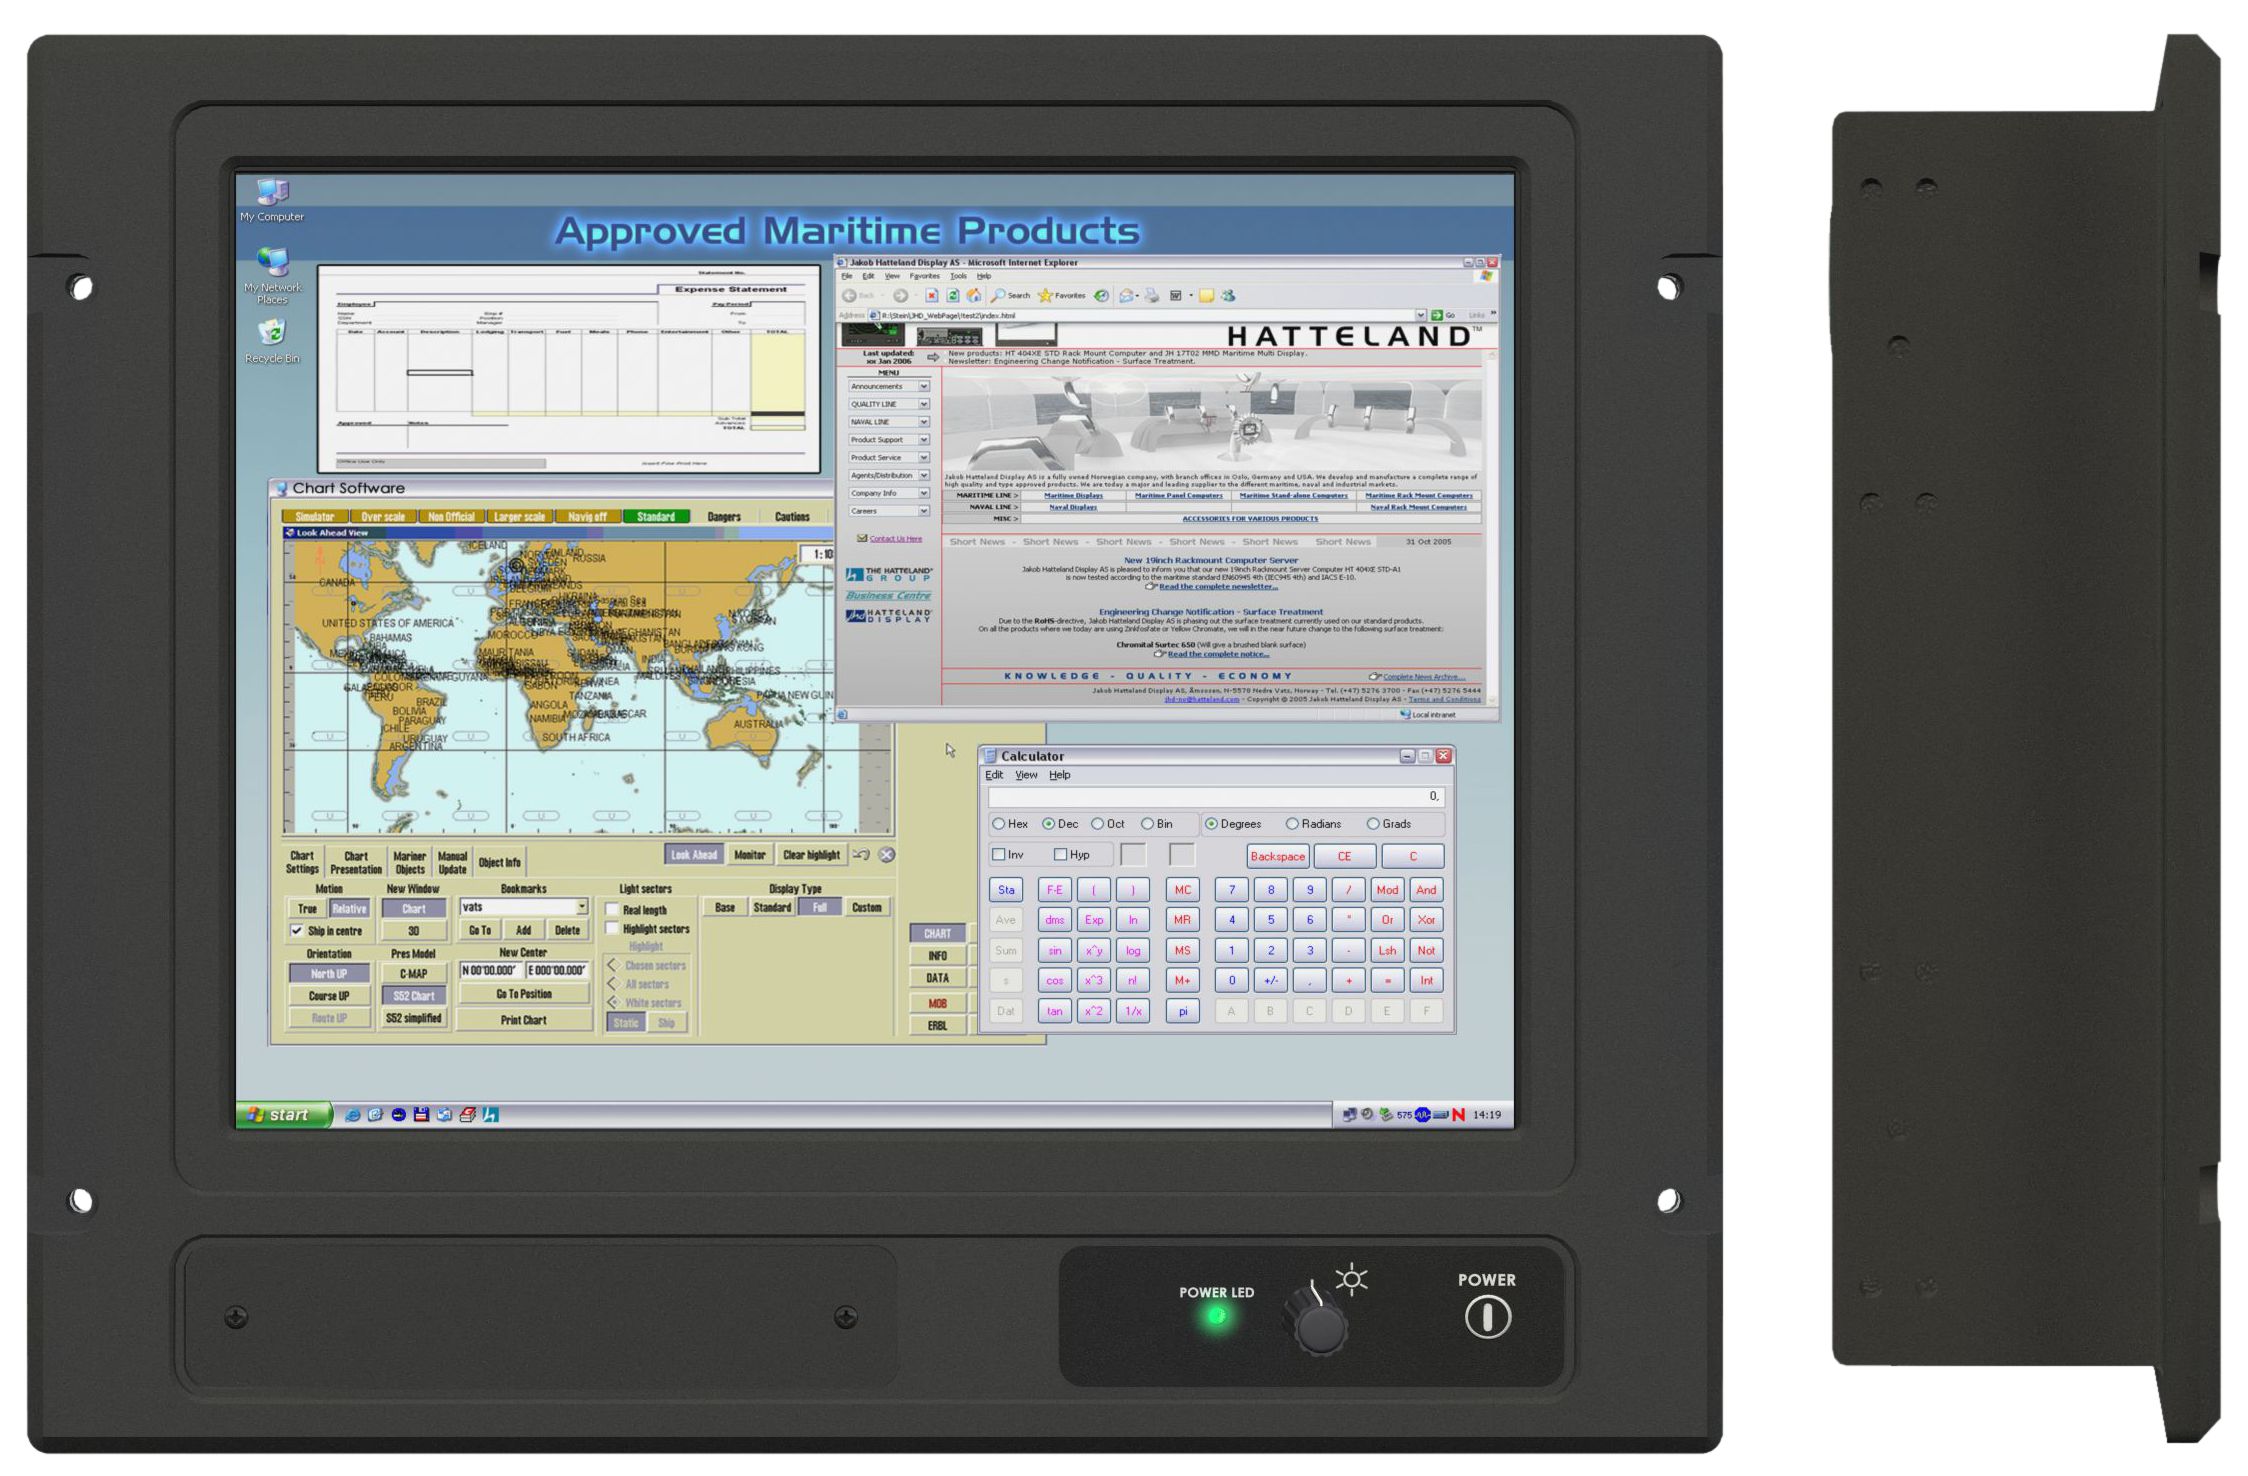Click the Refresh icon in browser toolbar

(x=952, y=295)
